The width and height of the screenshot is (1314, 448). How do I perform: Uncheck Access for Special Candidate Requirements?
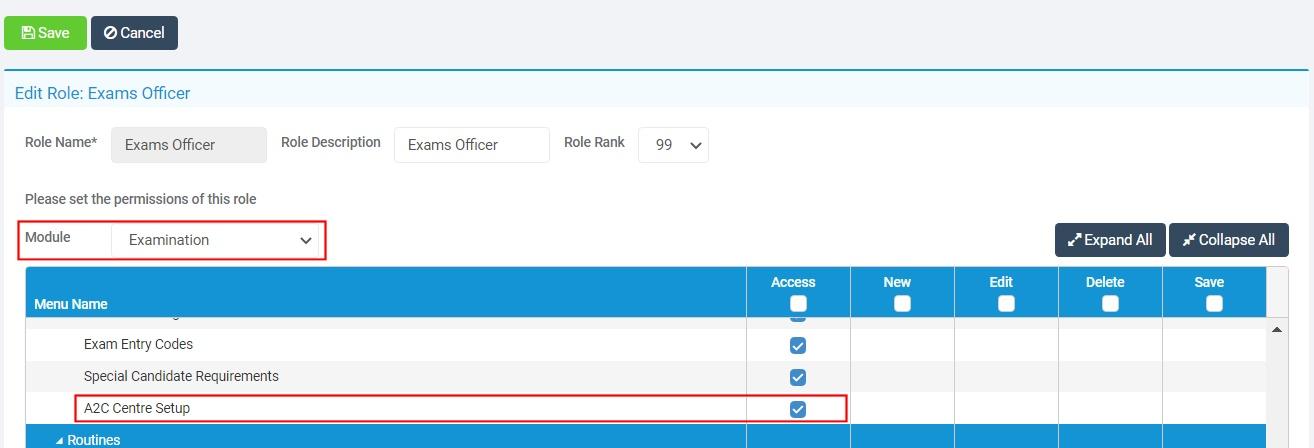coord(798,378)
